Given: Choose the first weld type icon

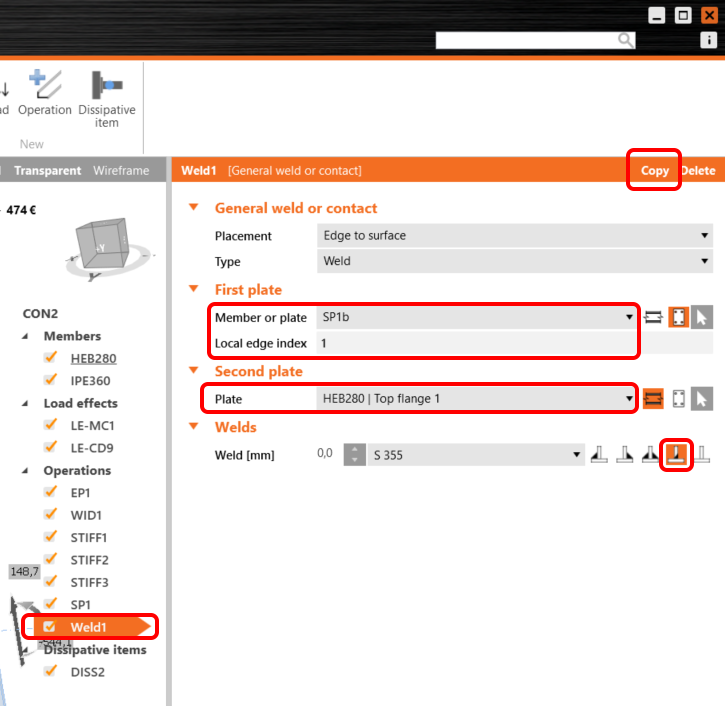Looking at the screenshot, I should tap(599, 454).
